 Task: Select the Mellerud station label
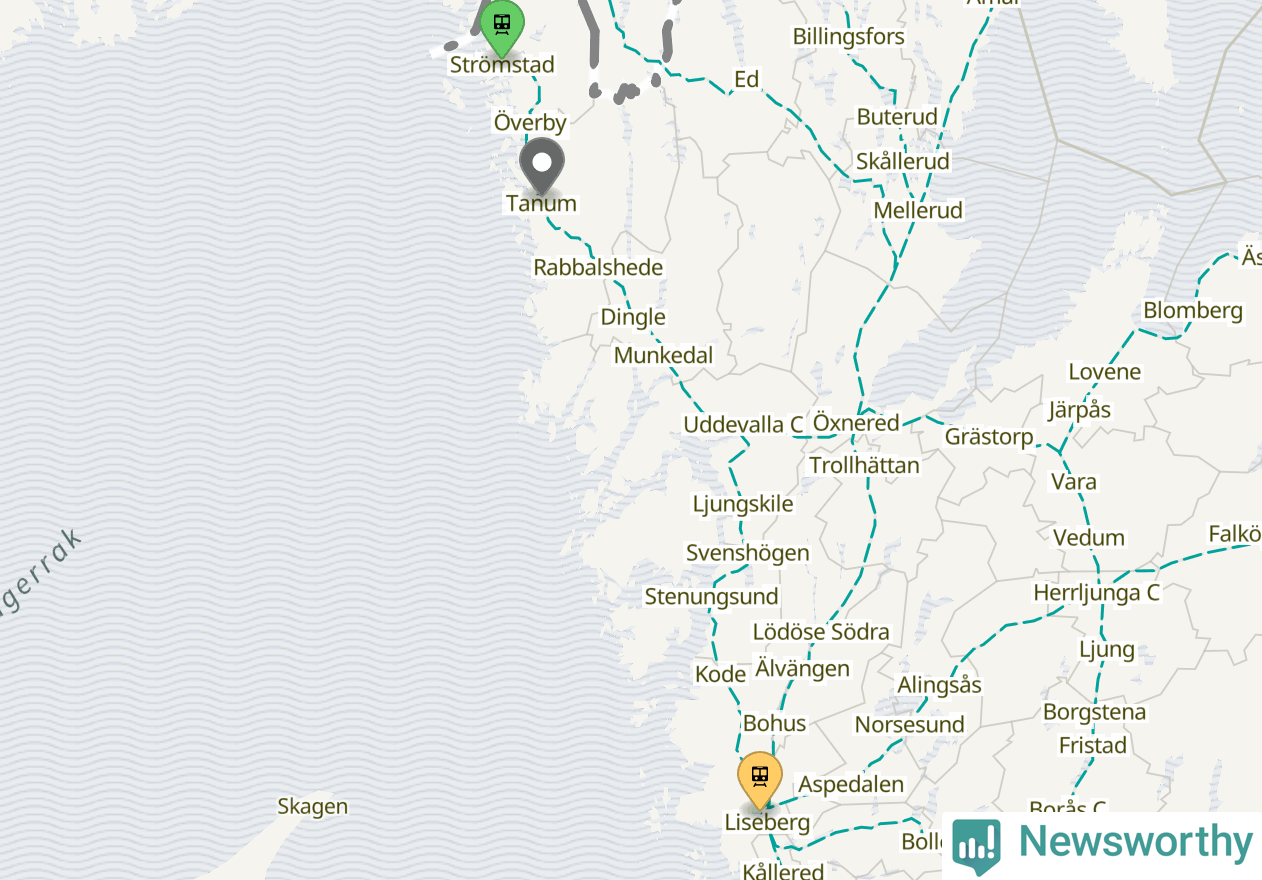pos(918,210)
